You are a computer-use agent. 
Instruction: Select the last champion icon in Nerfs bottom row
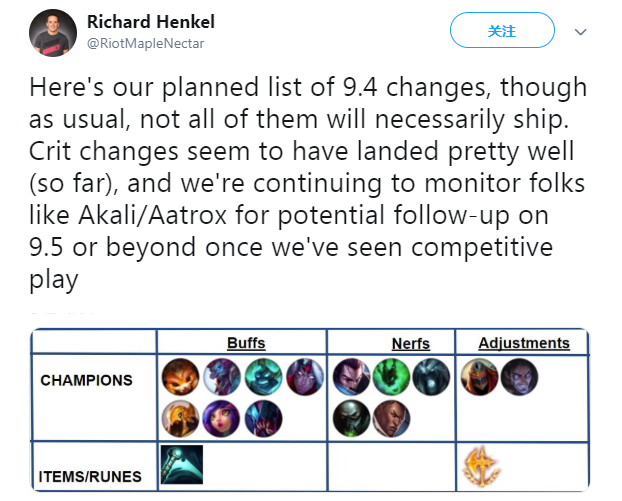(392, 417)
